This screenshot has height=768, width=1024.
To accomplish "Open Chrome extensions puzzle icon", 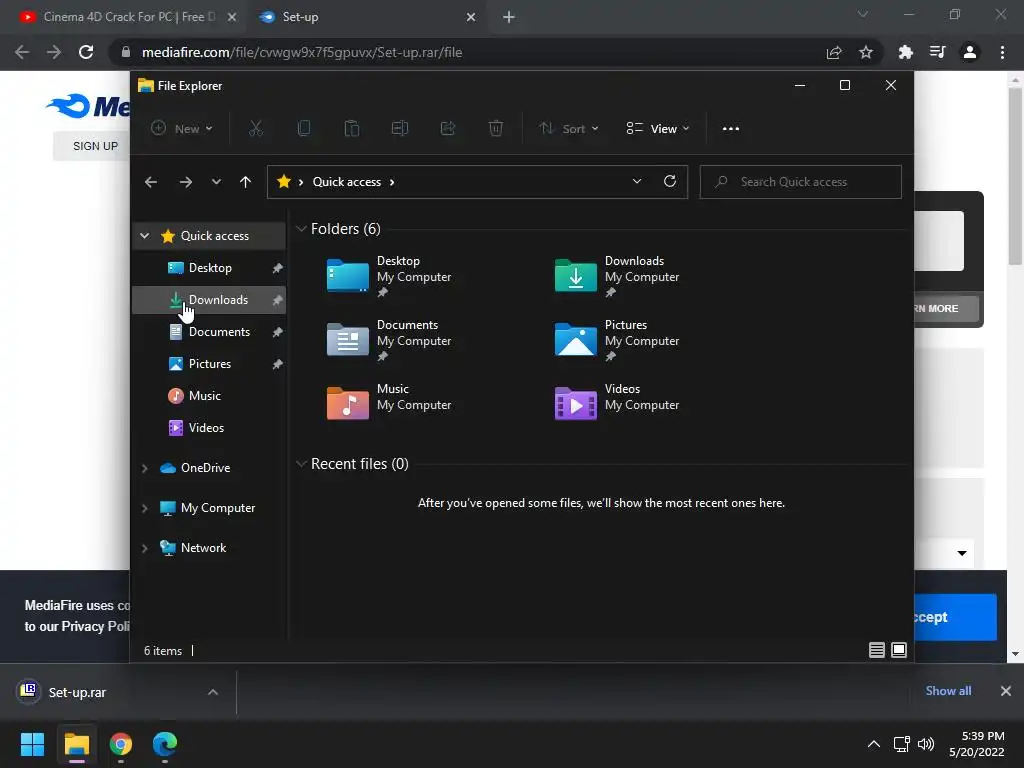I will click(x=905, y=52).
